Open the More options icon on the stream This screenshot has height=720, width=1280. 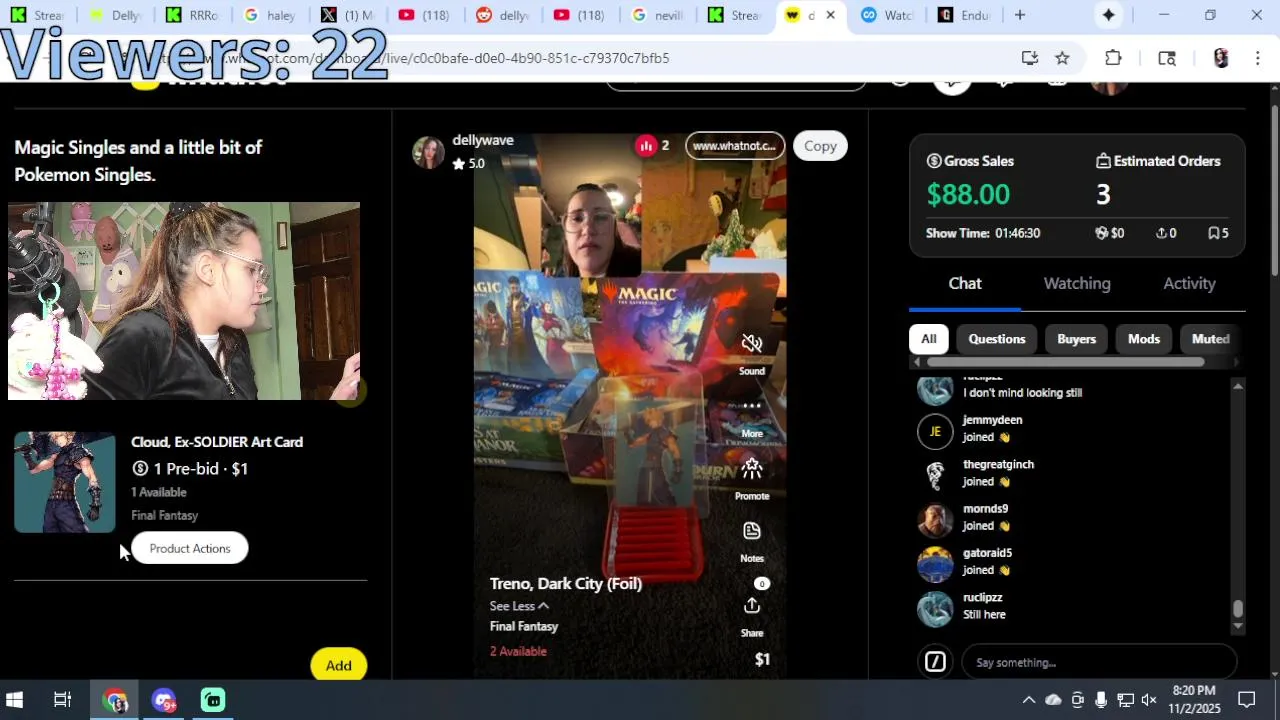click(x=752, y=407)
